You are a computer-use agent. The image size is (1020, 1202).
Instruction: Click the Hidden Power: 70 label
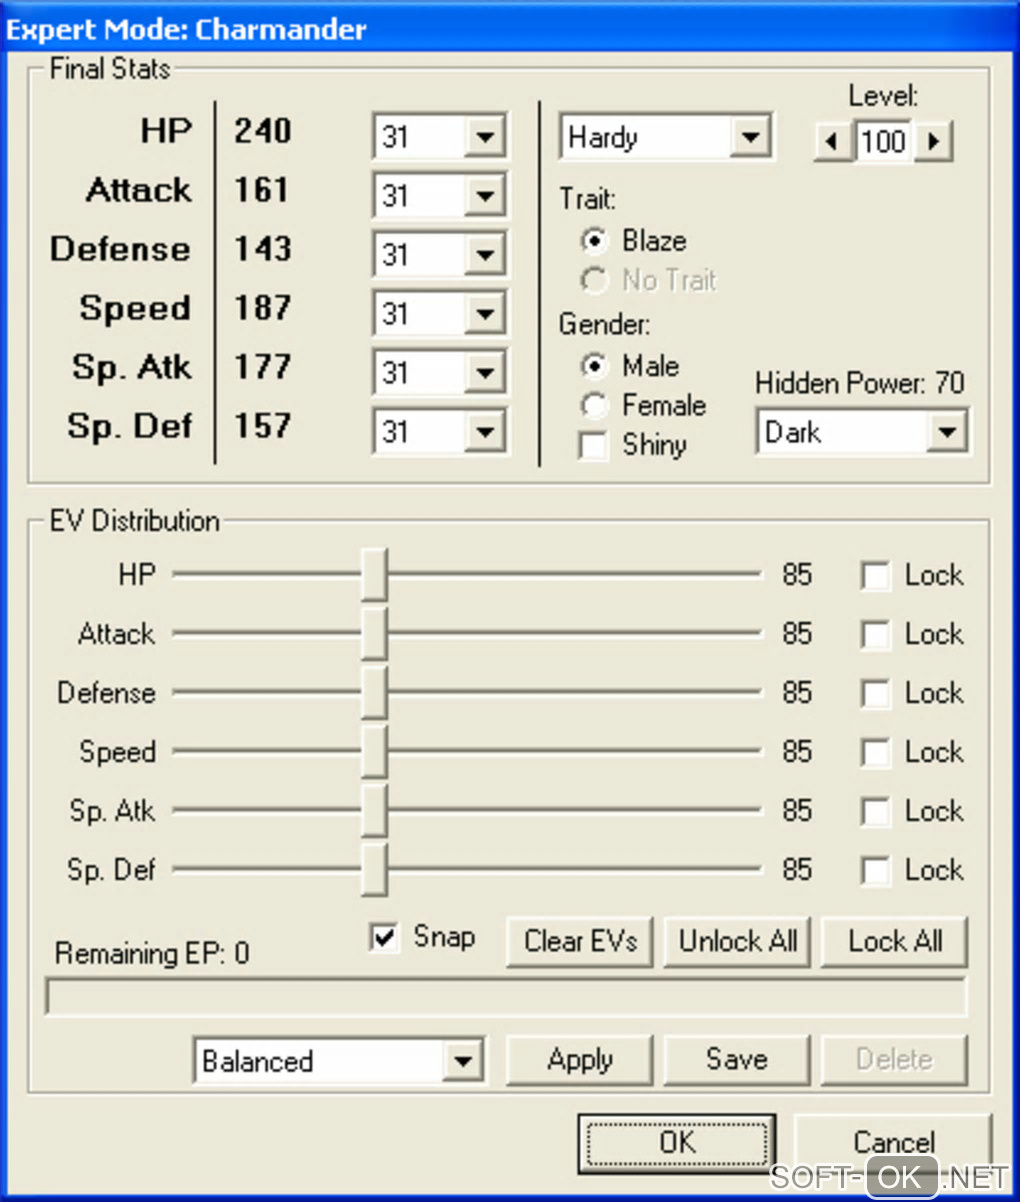[x=860, y=383]
